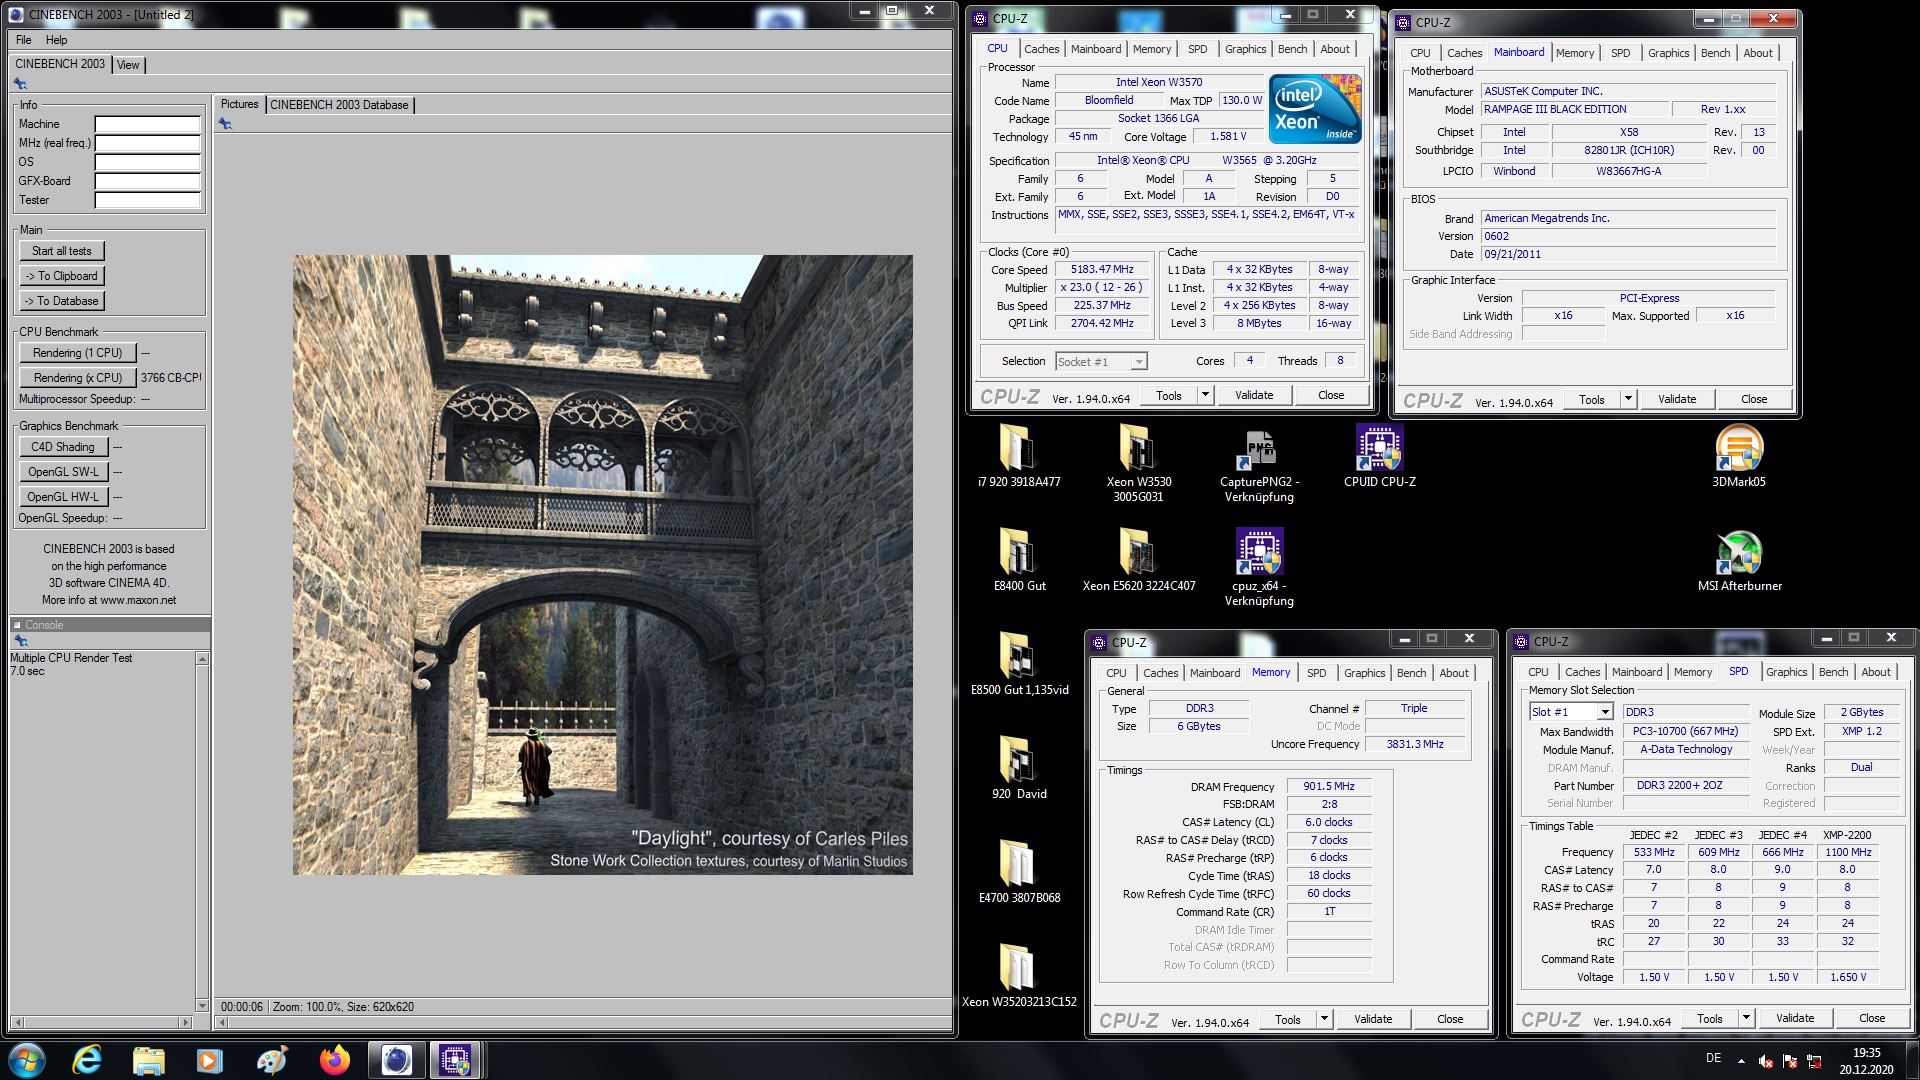Click the pin icon in the Console panel
The height and width of the screenshot is (1080, 1920).
click(21, 641)
